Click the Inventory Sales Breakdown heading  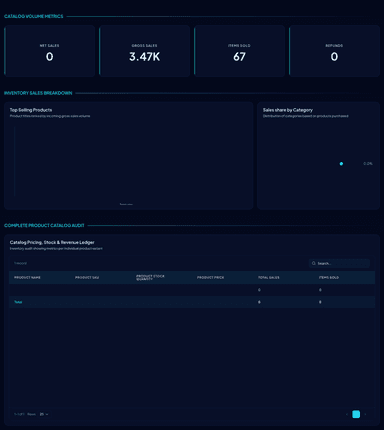(x=38, y=93)
